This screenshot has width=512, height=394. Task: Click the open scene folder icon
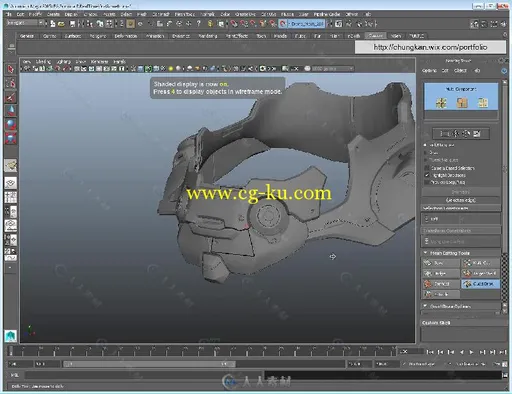click(61, 23)
